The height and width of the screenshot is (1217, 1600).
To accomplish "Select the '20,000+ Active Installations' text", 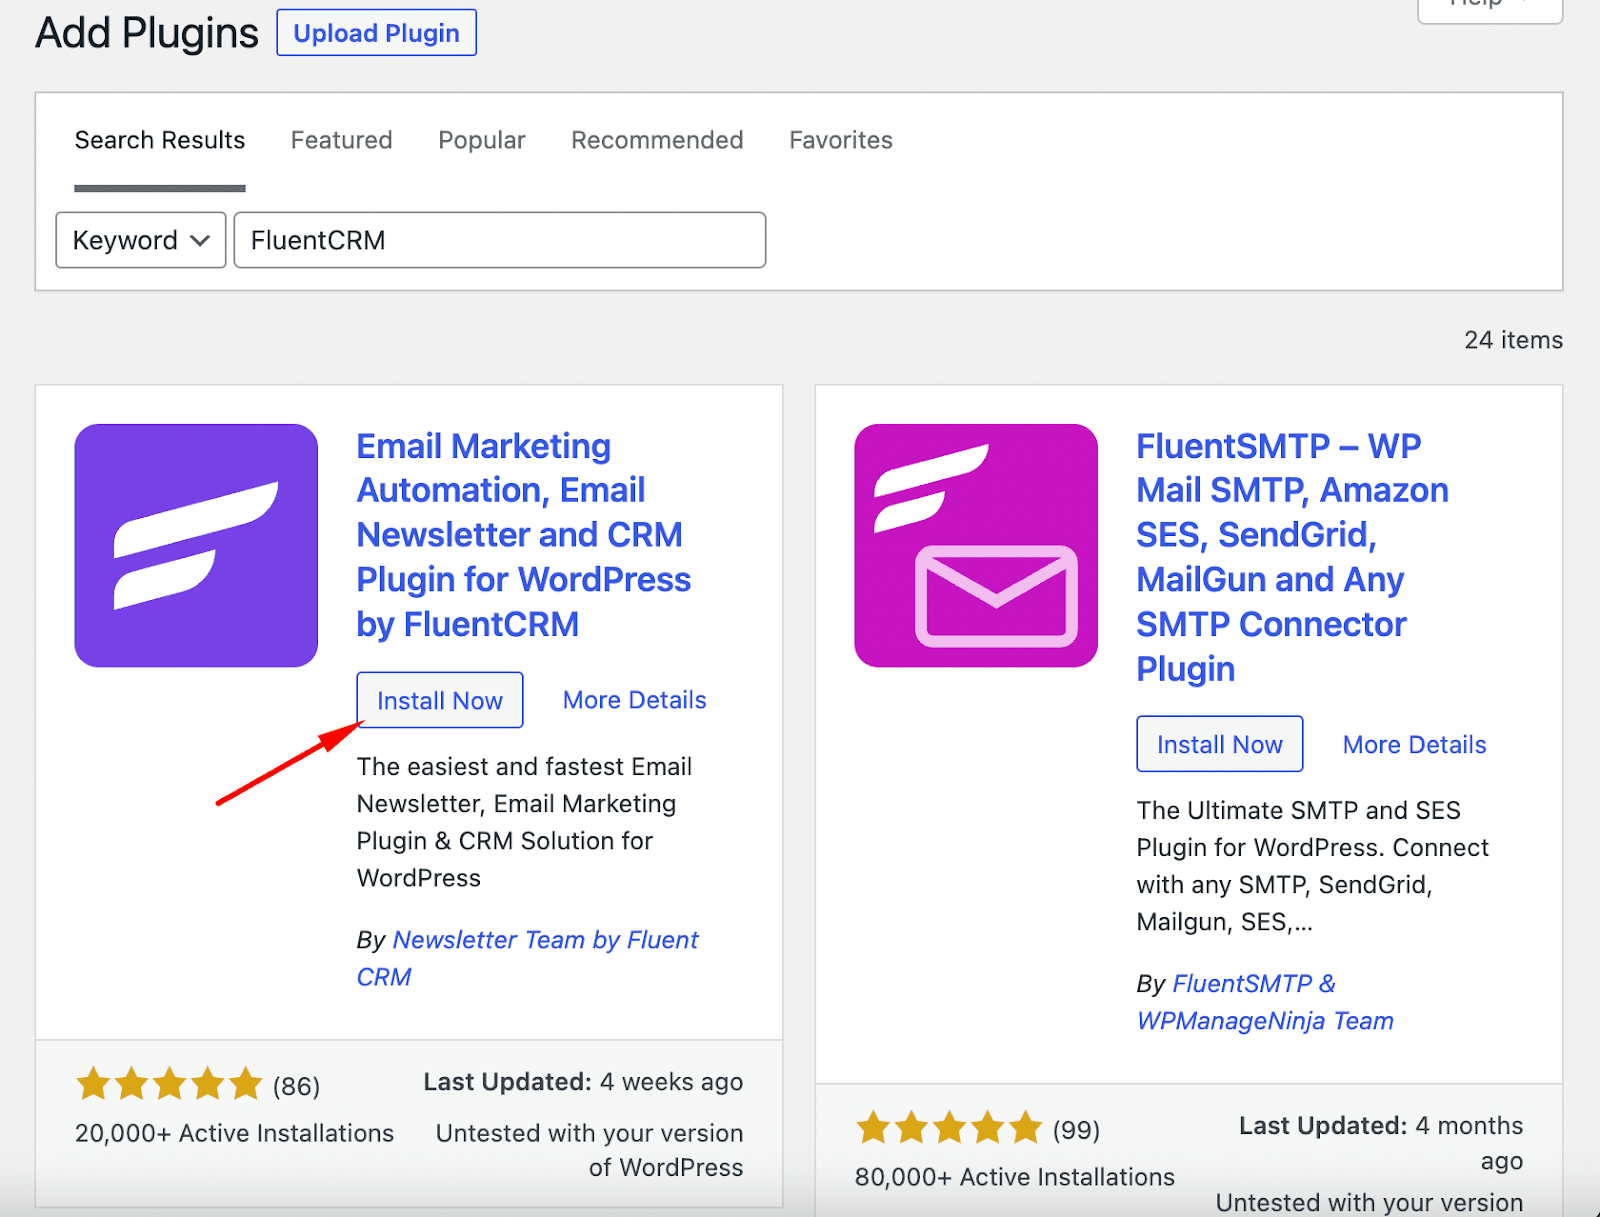I will coord(235,1133).
